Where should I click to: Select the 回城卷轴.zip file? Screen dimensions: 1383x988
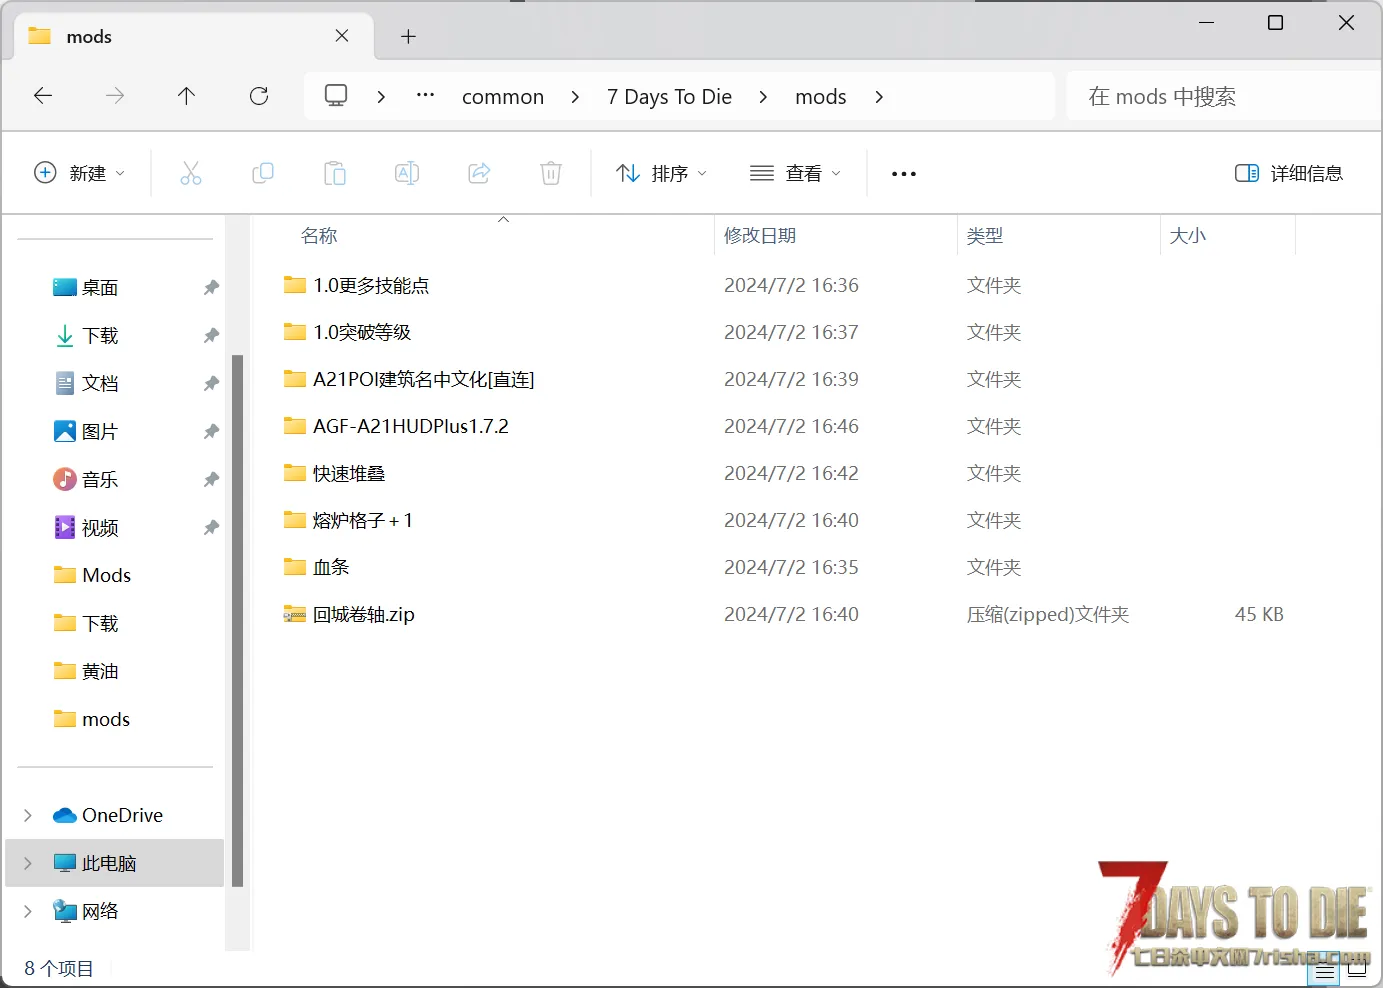(x=364, y=614)
